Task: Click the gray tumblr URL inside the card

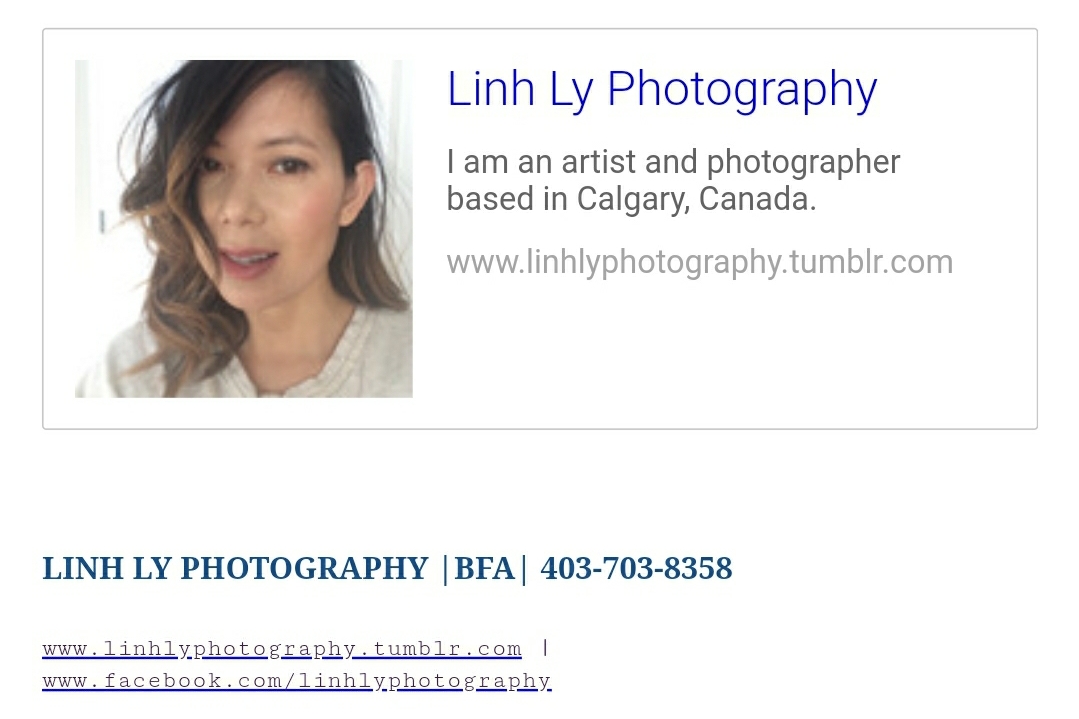Action: pos(700,263)
